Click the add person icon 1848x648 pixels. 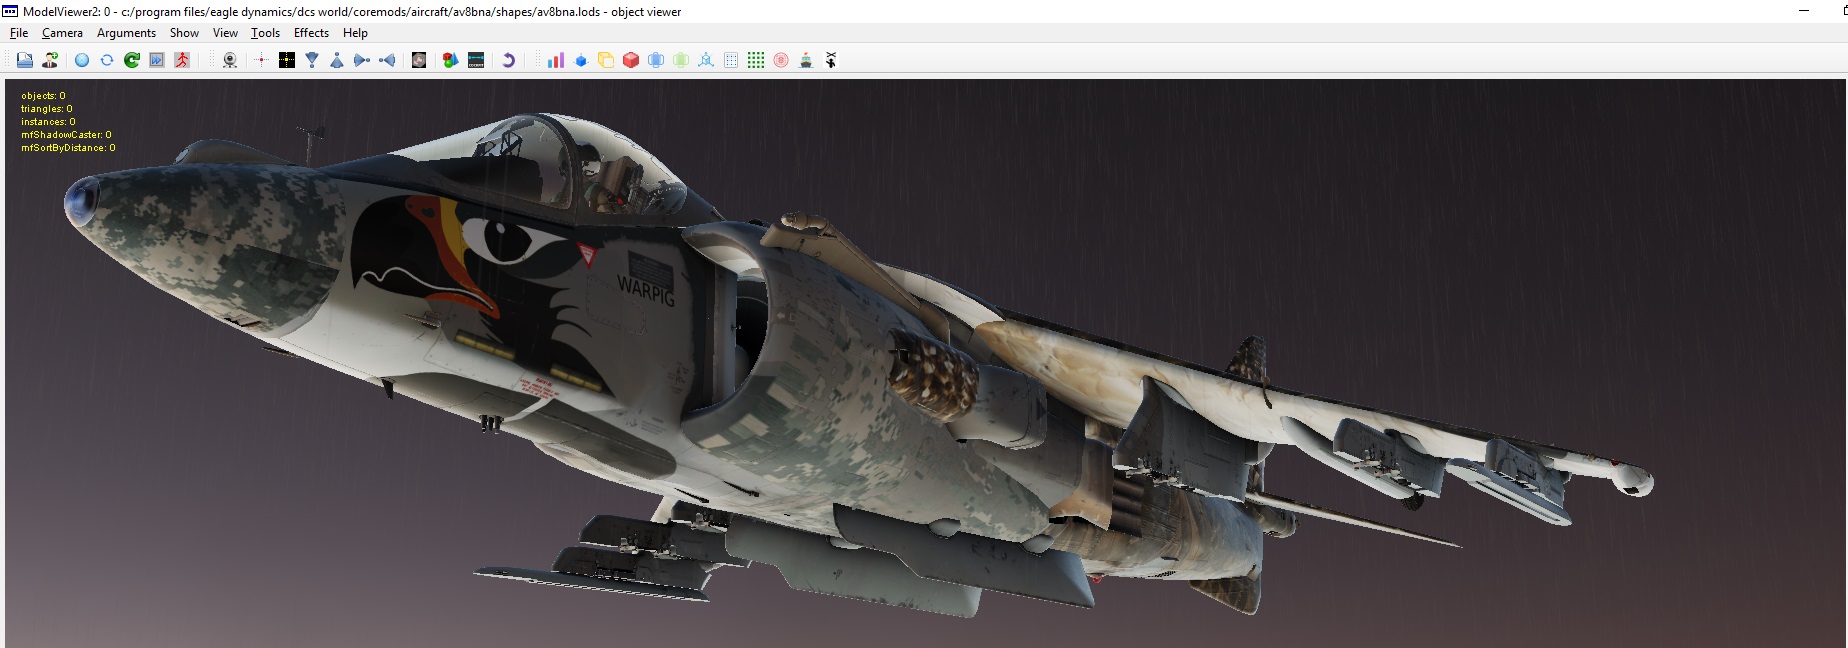50,60
